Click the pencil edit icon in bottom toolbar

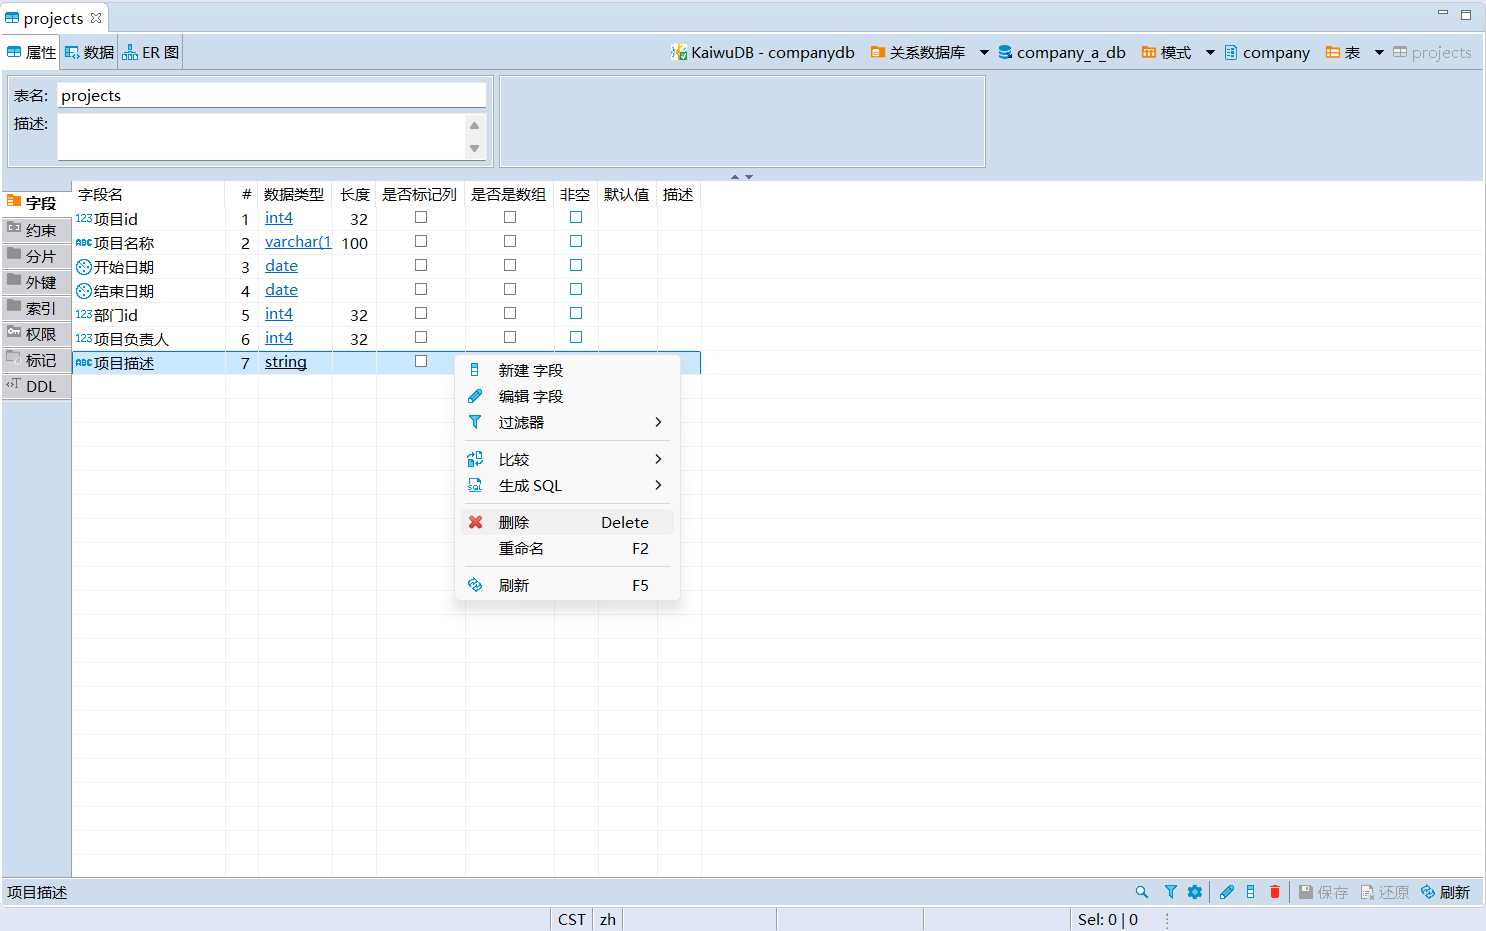click(1226, 892)
